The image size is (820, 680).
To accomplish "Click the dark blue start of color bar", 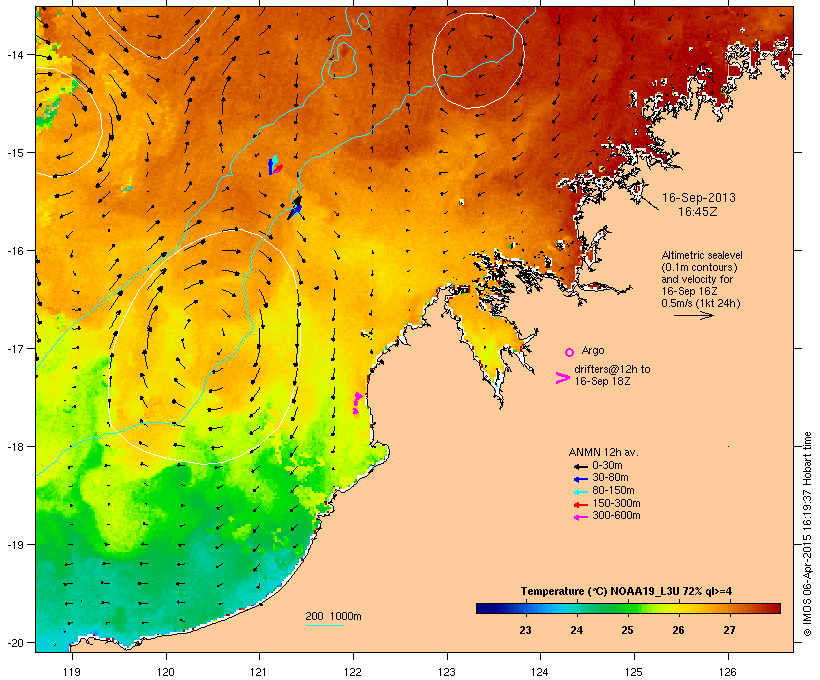I will [x=482, y=608].
